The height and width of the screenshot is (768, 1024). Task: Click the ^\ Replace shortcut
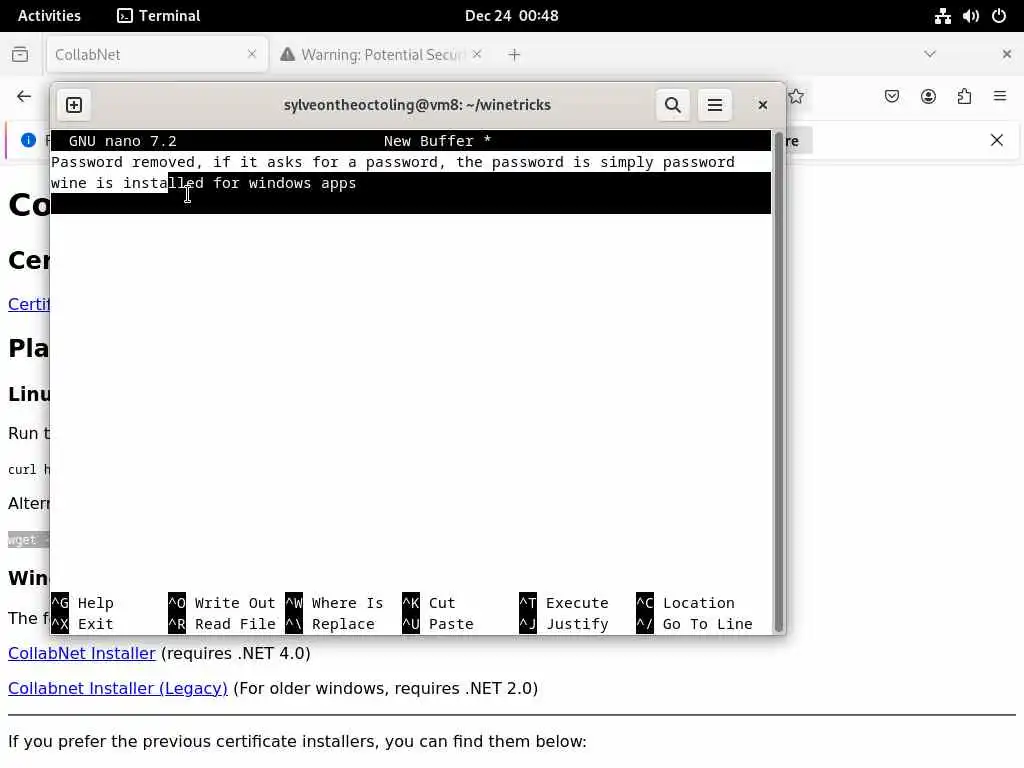(x=330, y=624)
